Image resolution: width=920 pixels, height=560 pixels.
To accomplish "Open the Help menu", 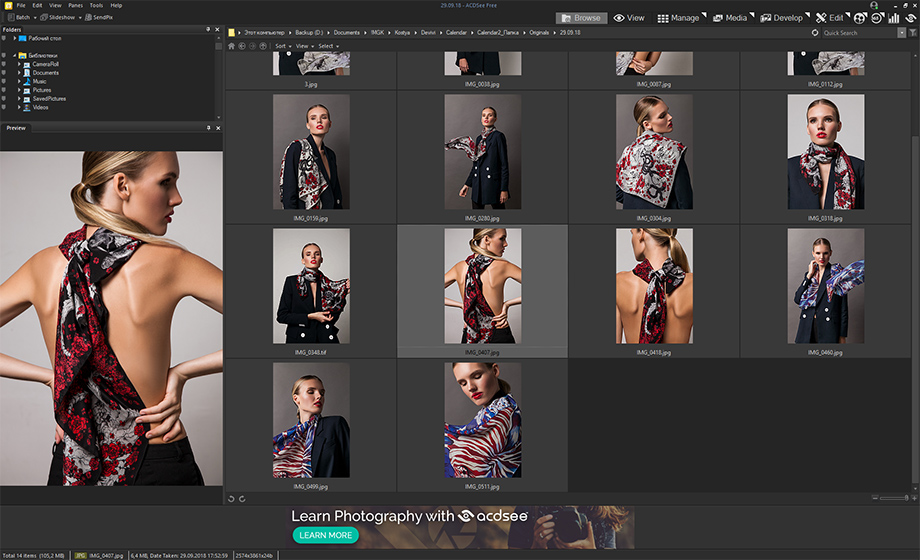I will pyautogui.click(x=116, y=5).
